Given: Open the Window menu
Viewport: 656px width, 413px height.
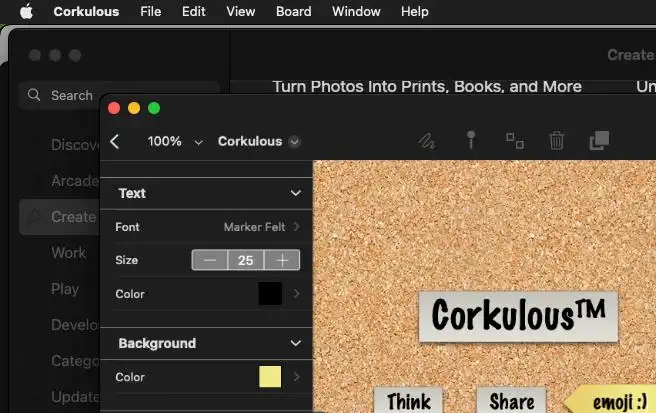Looking at the screenshot, I should point(356,11).
